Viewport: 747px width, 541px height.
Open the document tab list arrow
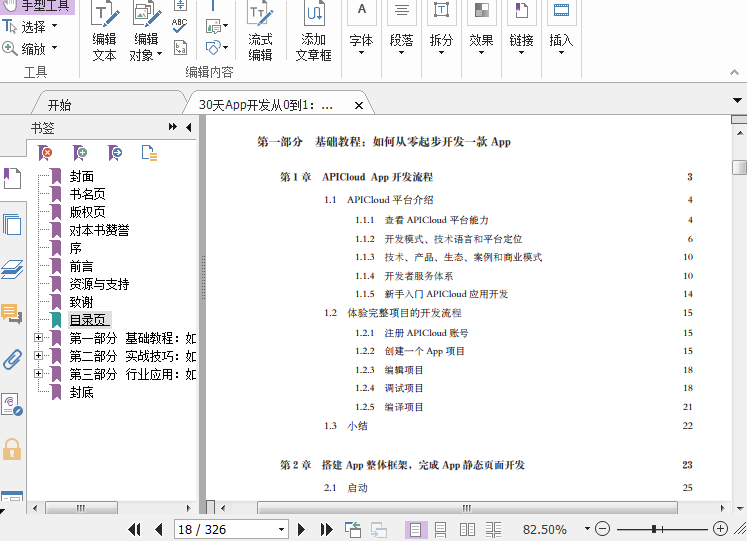coord(737,100)
